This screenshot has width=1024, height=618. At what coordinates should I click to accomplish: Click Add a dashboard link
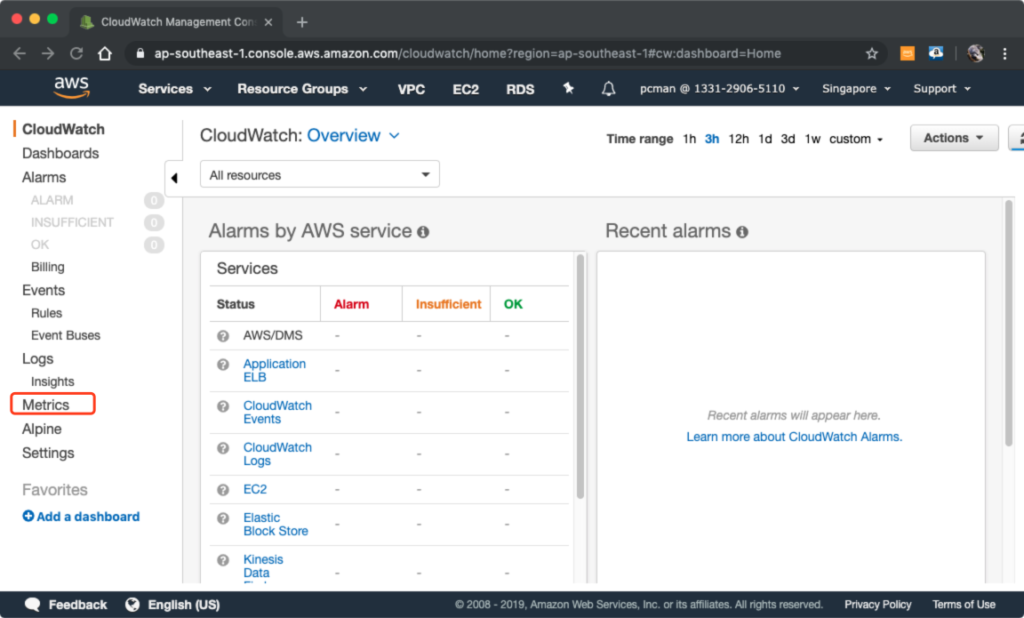(81, 517)
